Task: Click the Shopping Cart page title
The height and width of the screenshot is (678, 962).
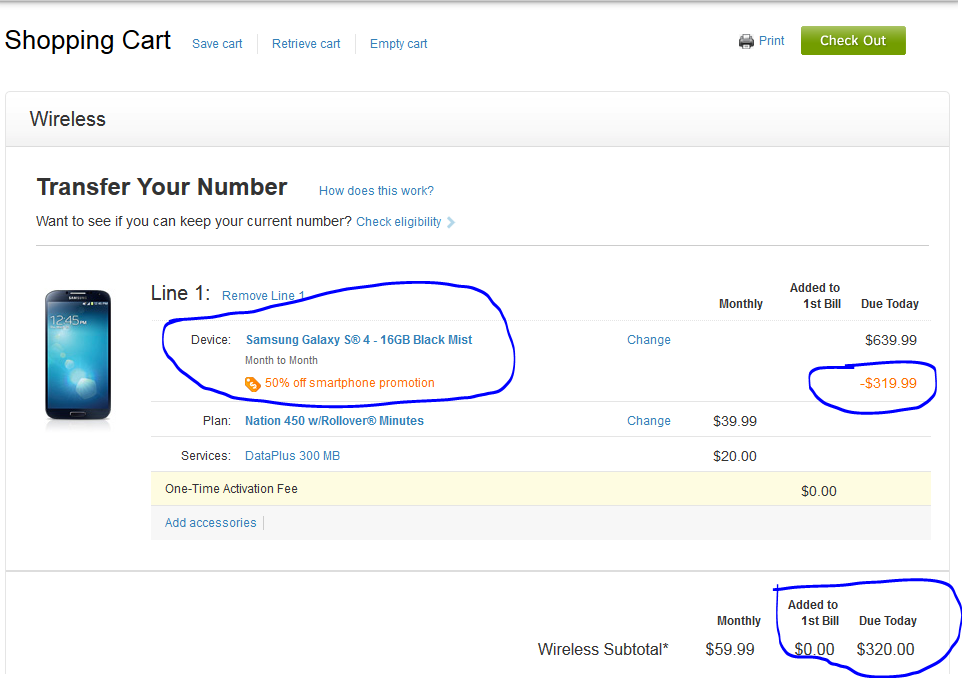Action: click(x=88, y=40)
